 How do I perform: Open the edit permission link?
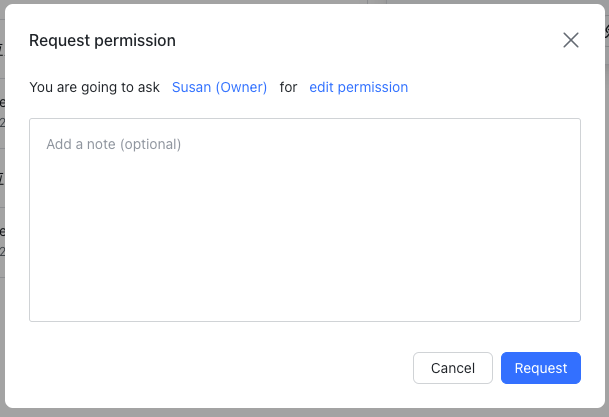(x=358, y=87)
